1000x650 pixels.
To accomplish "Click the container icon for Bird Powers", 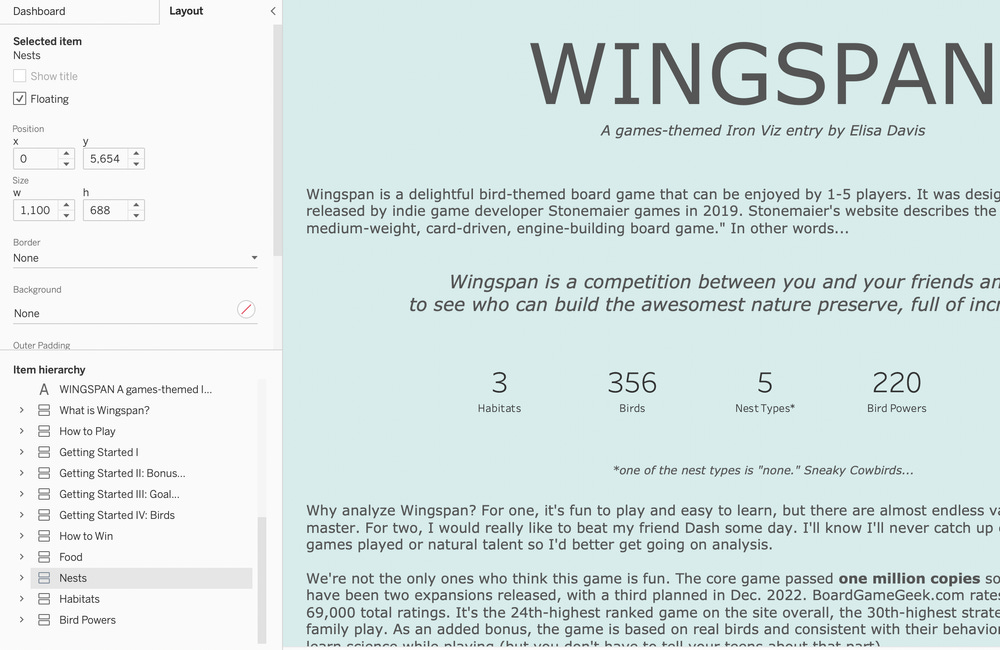I will pyautogui.click(x=44, y=619).
